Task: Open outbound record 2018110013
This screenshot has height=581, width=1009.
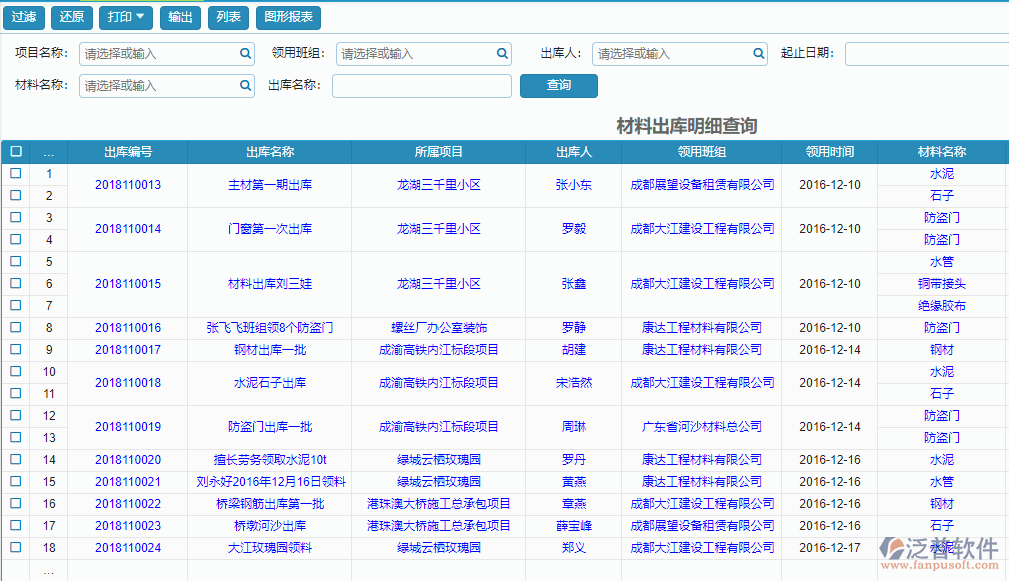Action: (x=127, y=184)
